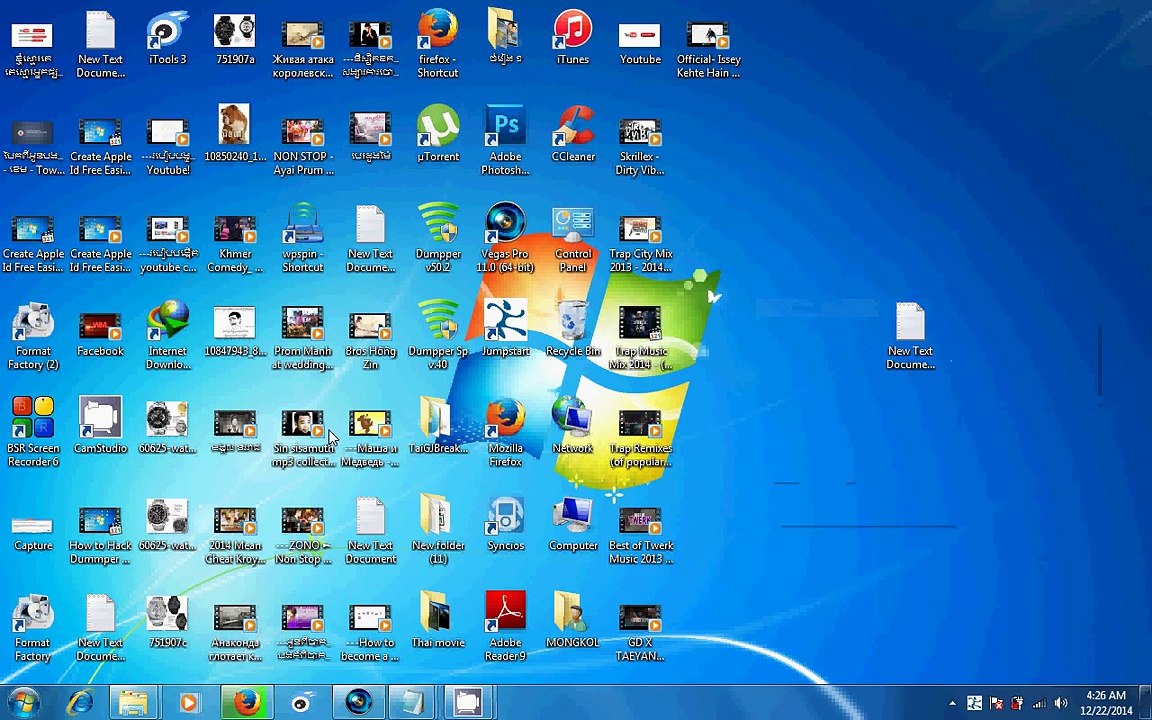Select the Format Factory (2) icon
Viewport: 1152px width, 720px height.
click(32, 336)
